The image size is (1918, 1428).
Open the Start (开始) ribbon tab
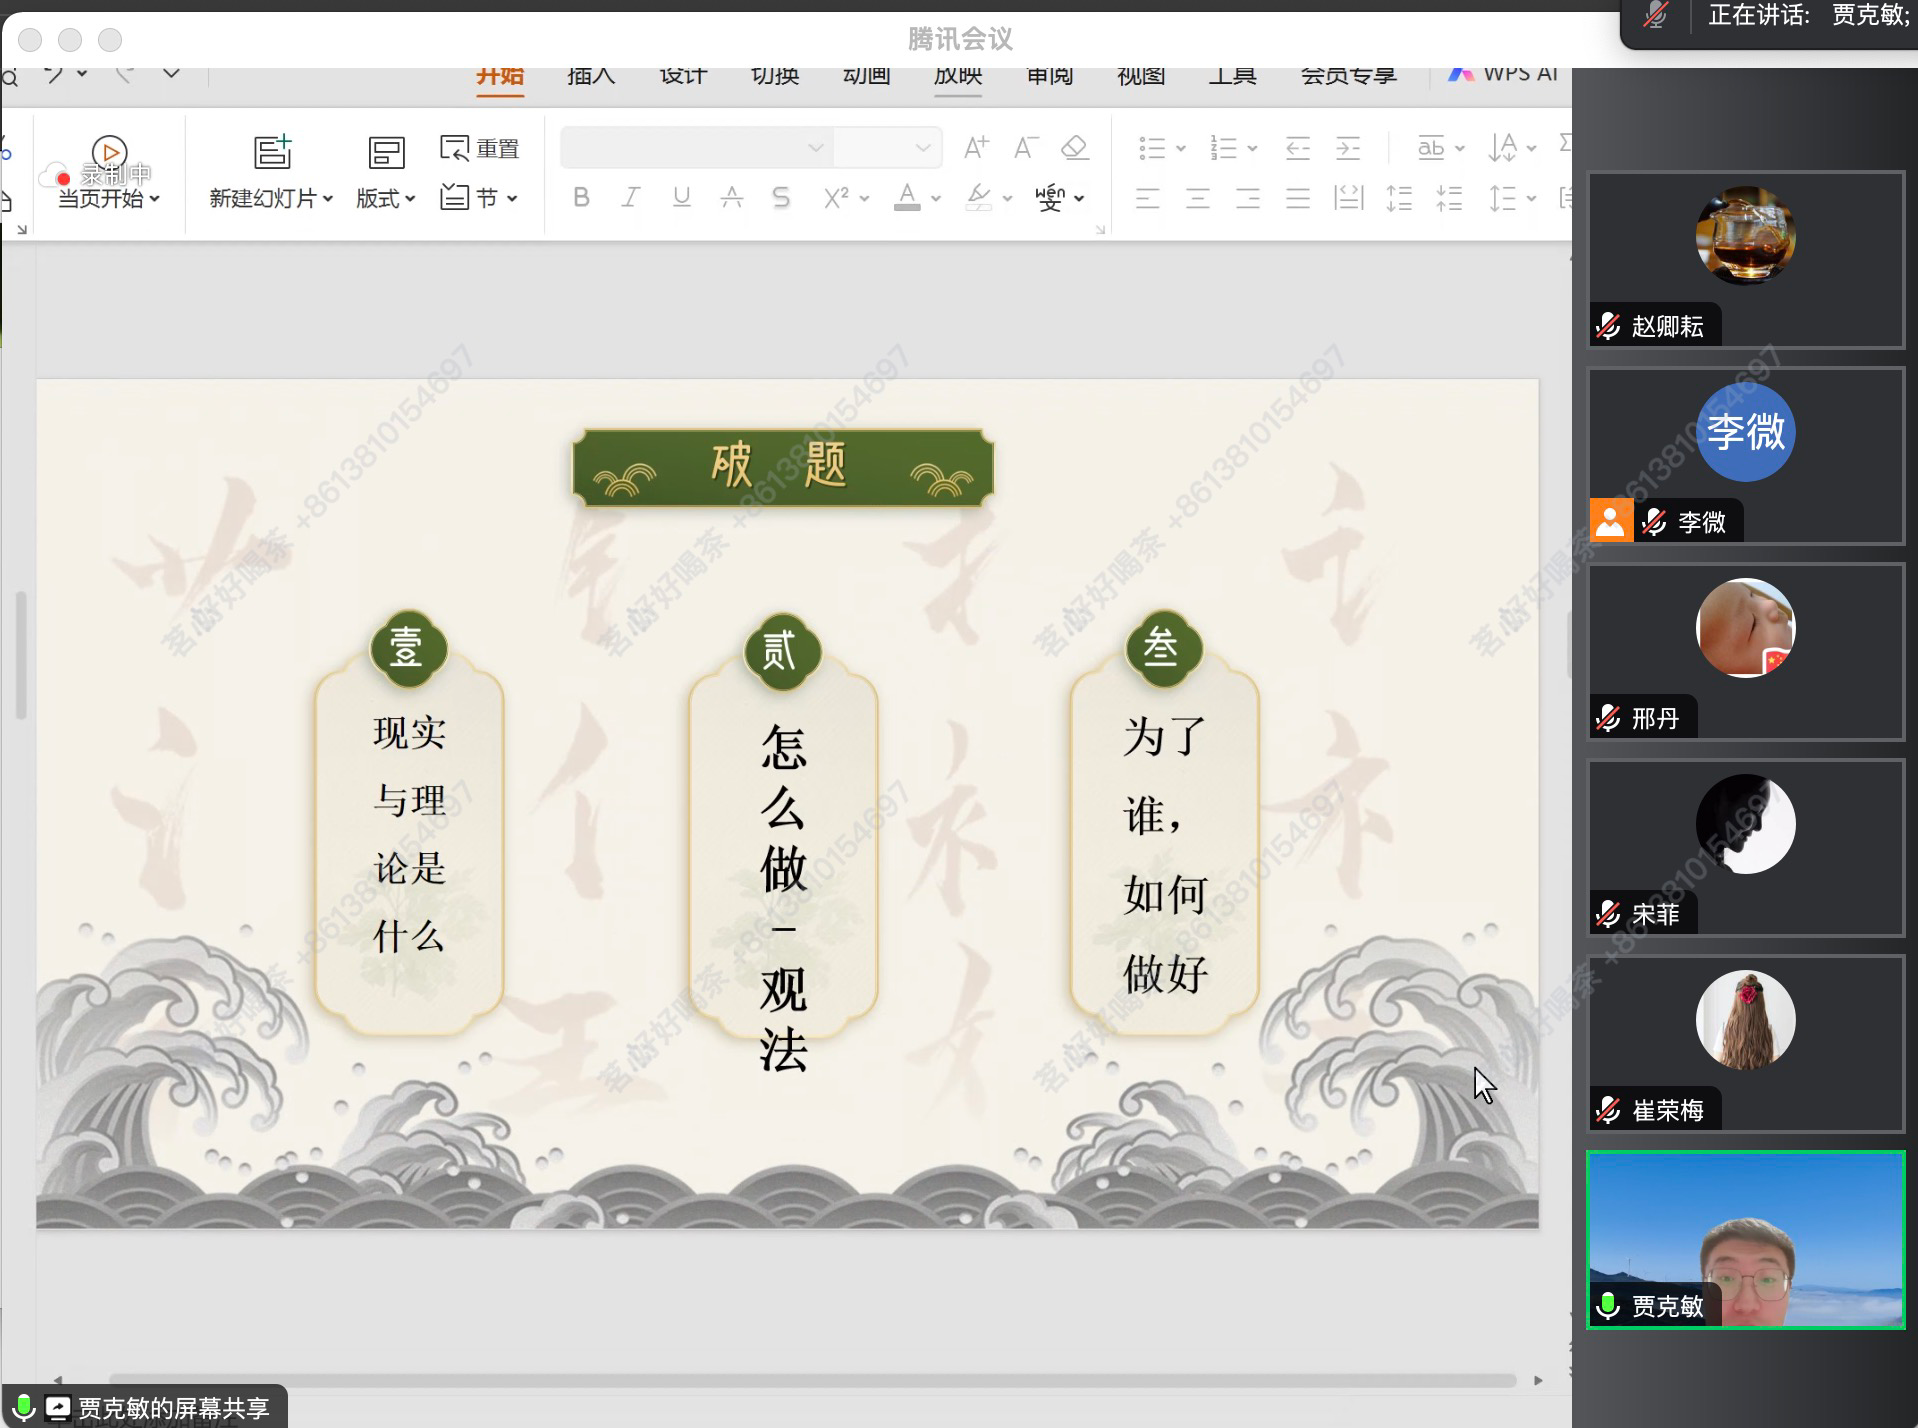[500, 78]
